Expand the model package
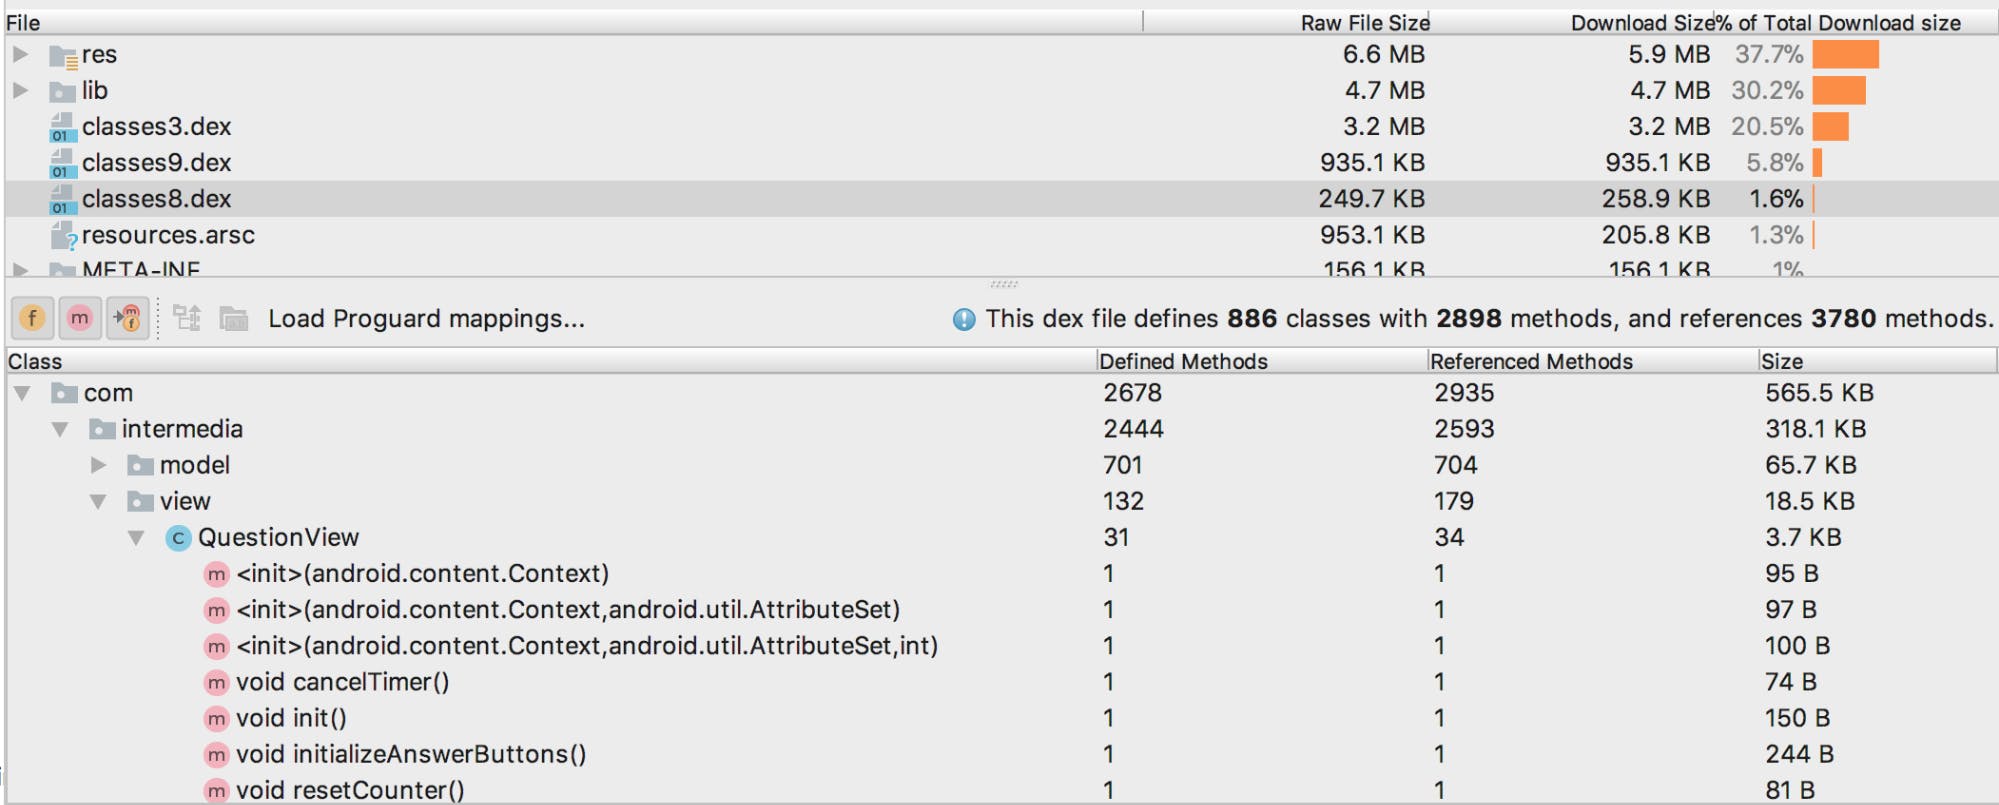The height and width of the screenshot is (805, 1999). (x=98, y=465)
